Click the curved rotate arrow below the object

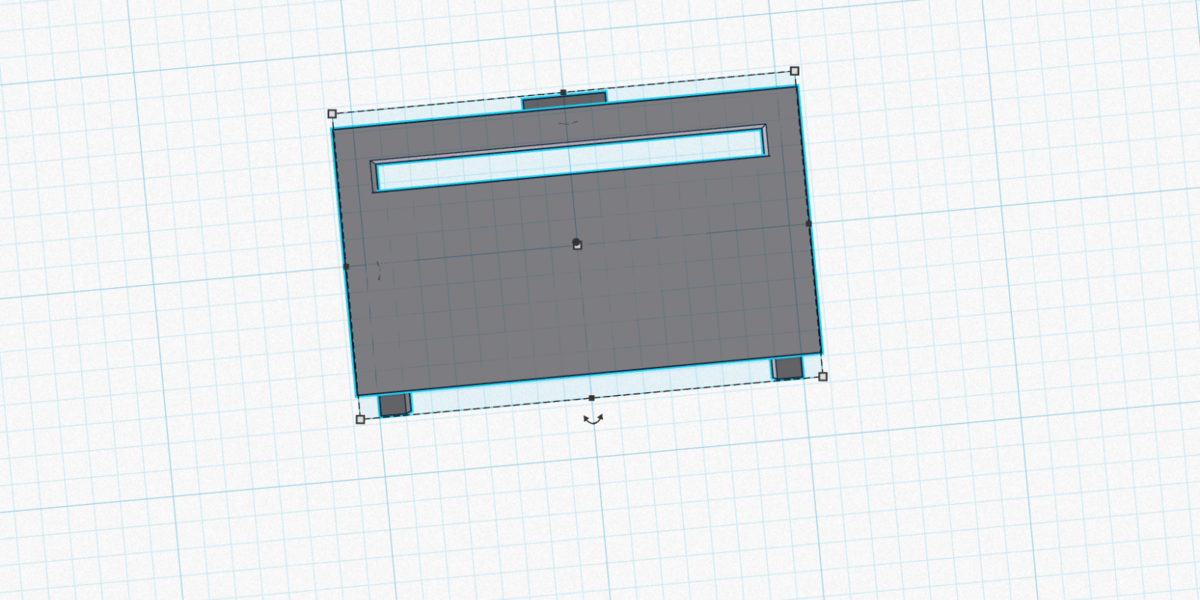(593, 421)
